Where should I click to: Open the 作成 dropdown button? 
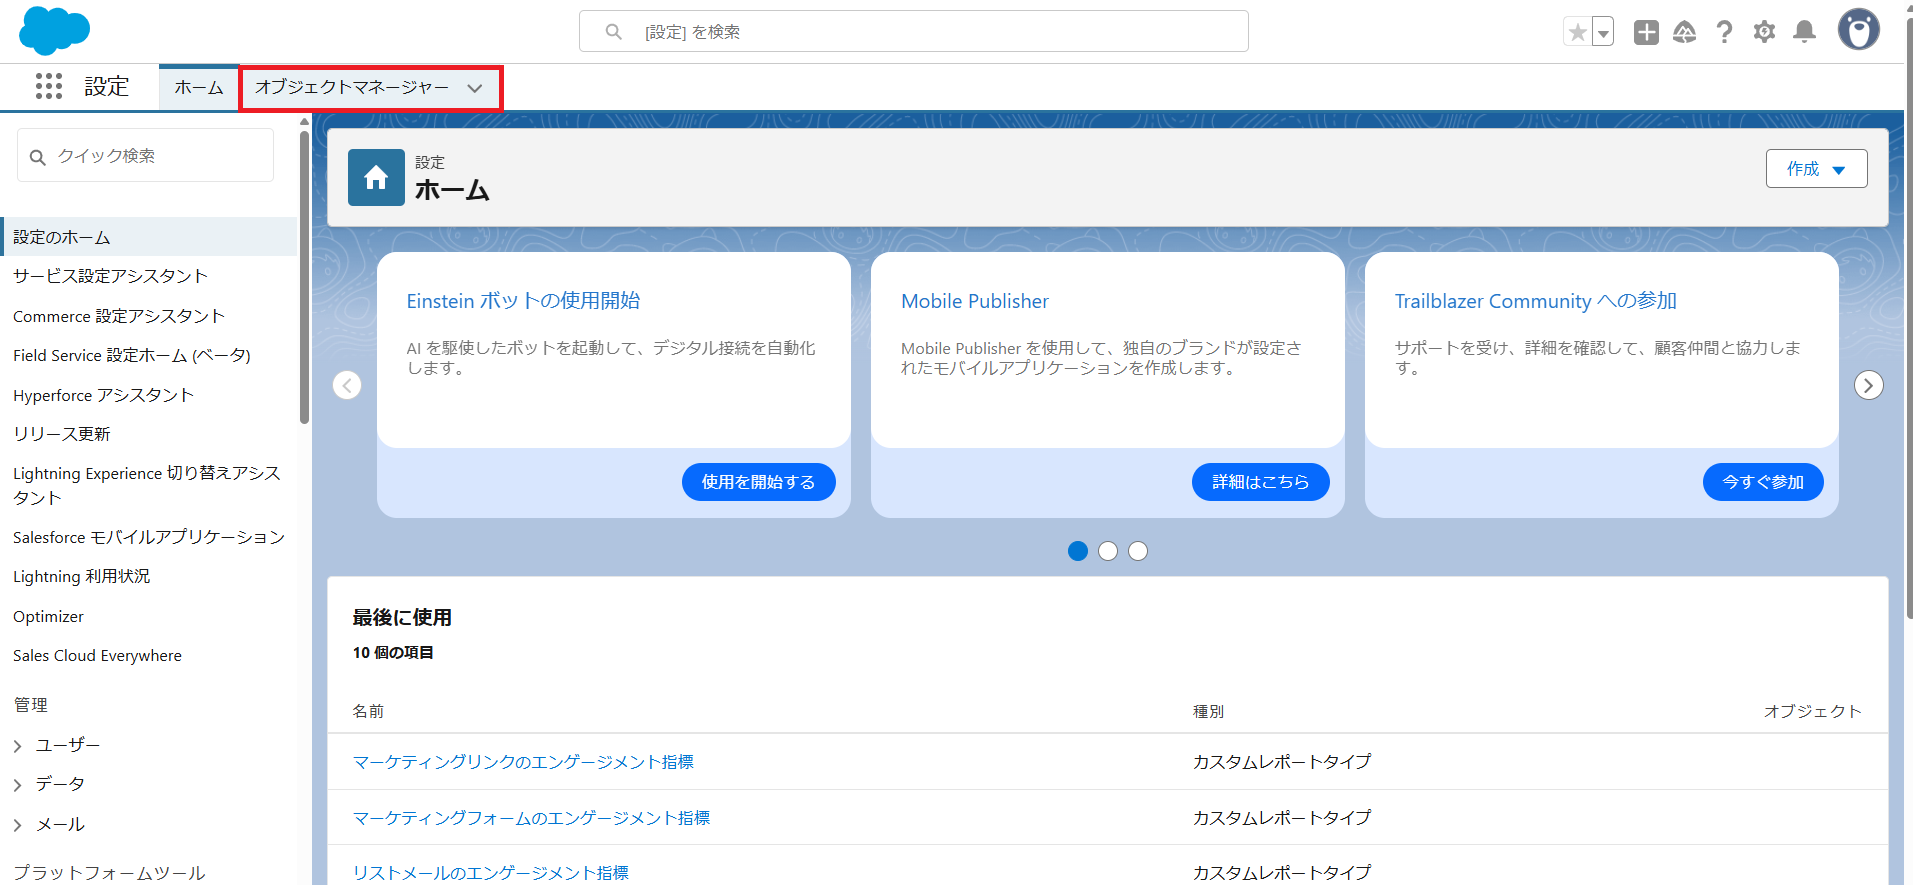(x=1816, y=169)
